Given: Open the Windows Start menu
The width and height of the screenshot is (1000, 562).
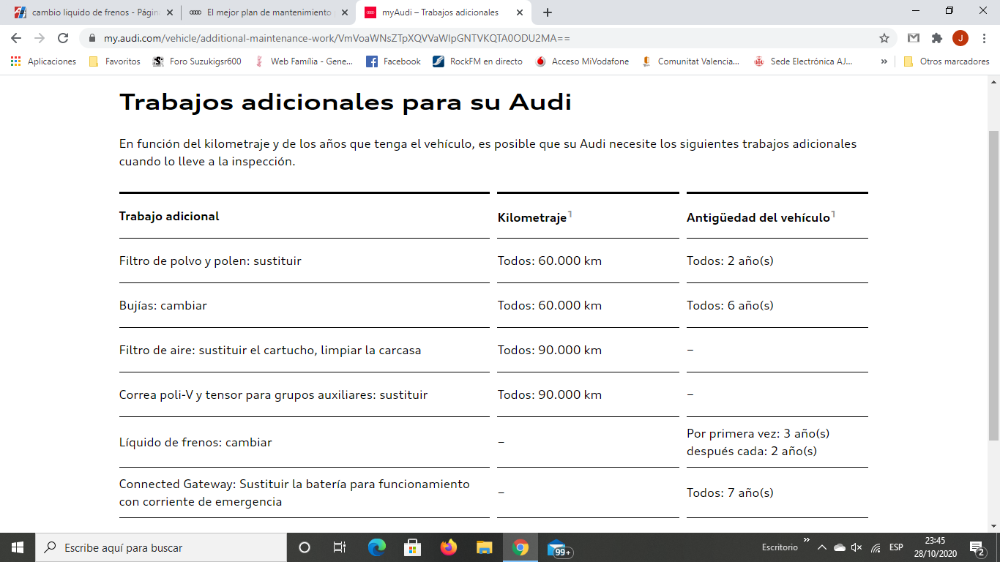Looking at the screenshot, I should 17,547.
